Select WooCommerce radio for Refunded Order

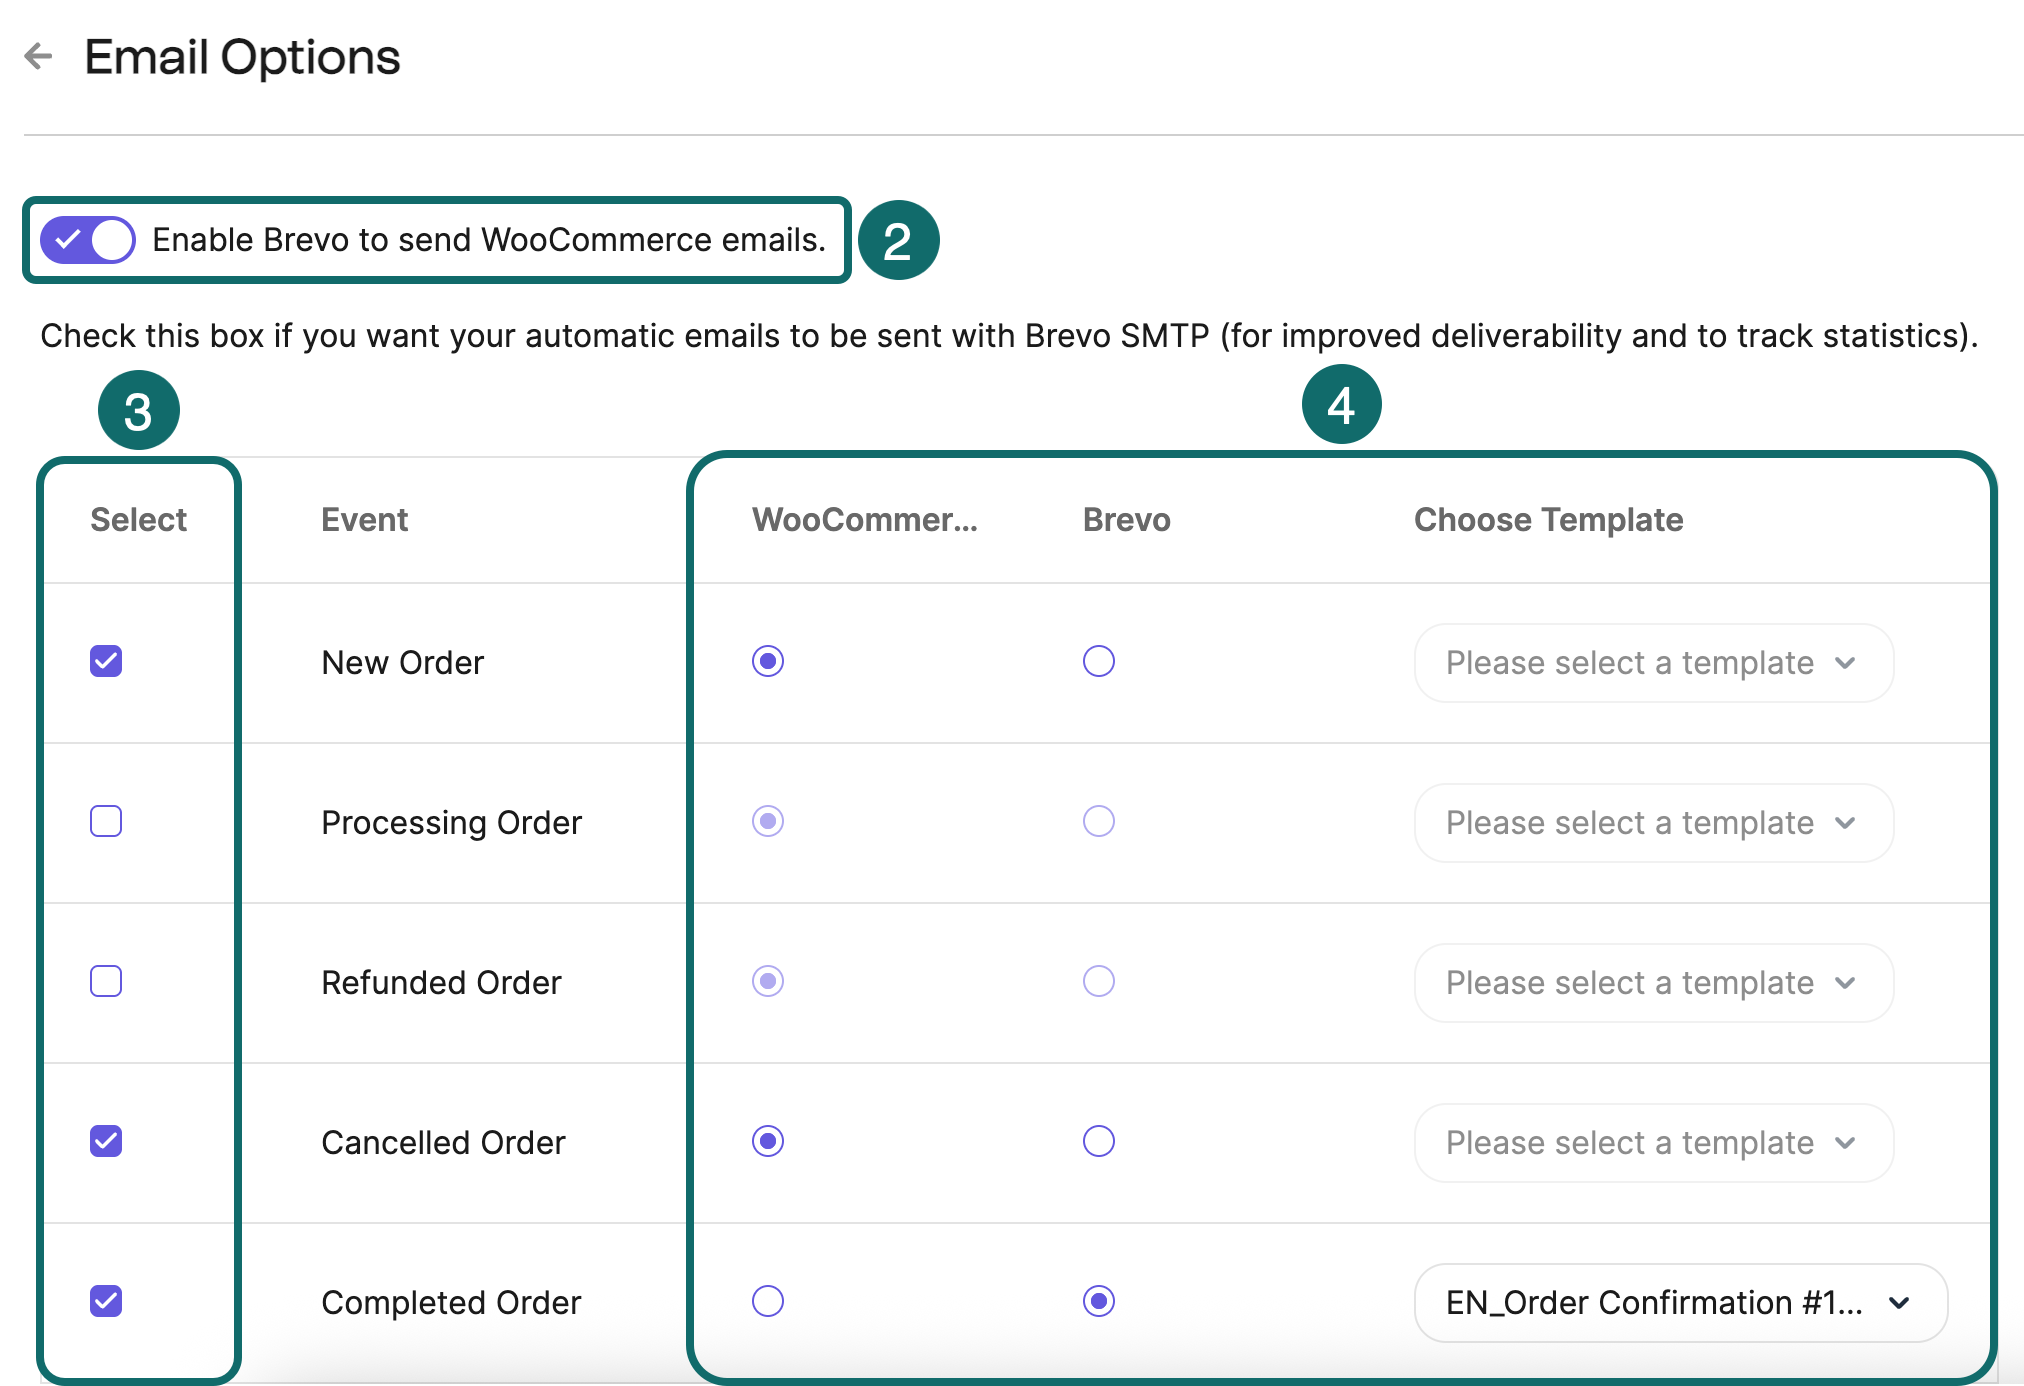pyautogui.click(x=766, y=981)
